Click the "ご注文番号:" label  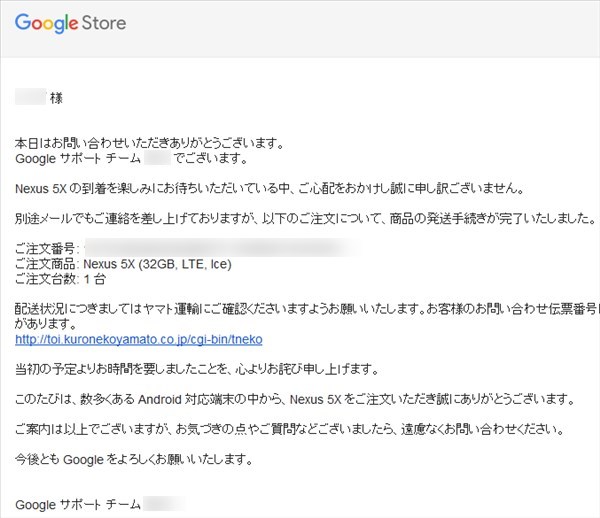coord(47,249)
